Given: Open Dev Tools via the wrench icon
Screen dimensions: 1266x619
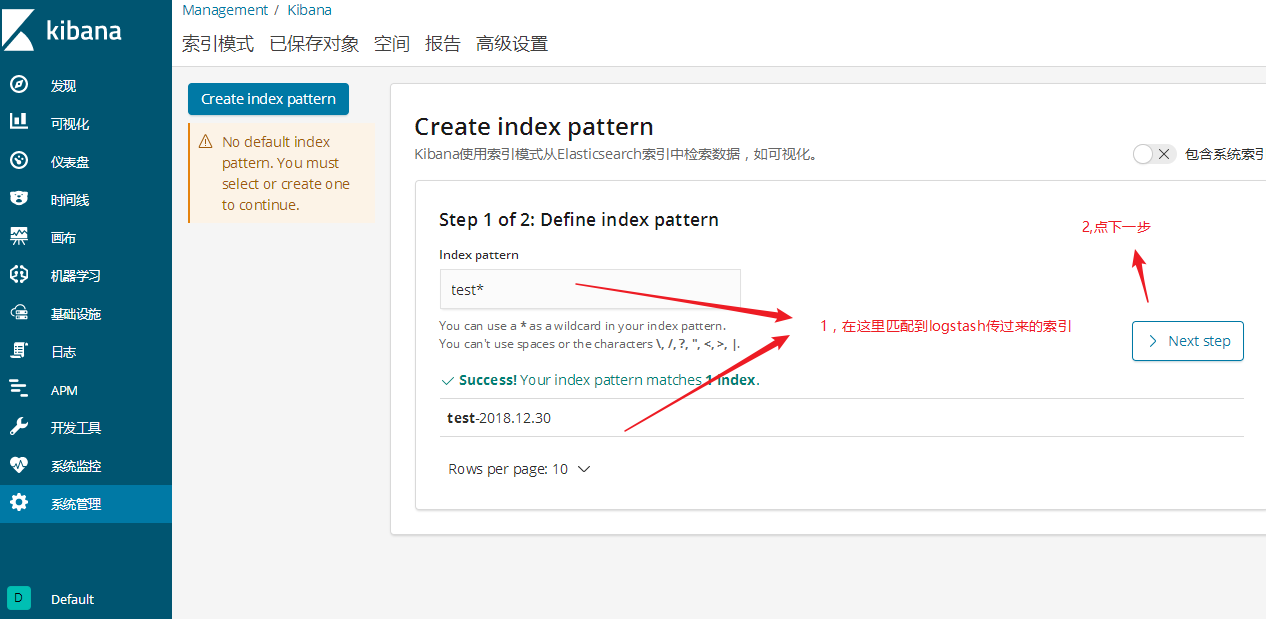Looking at the screenshot, I should [x=19, y=427].
